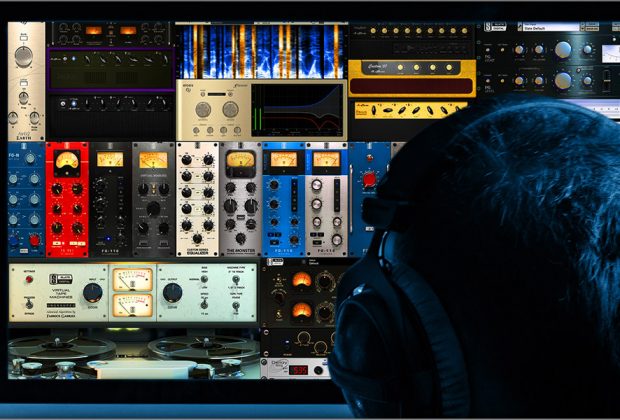Click the Input knob on Virtual Tape Machines

tap(92, 293)
